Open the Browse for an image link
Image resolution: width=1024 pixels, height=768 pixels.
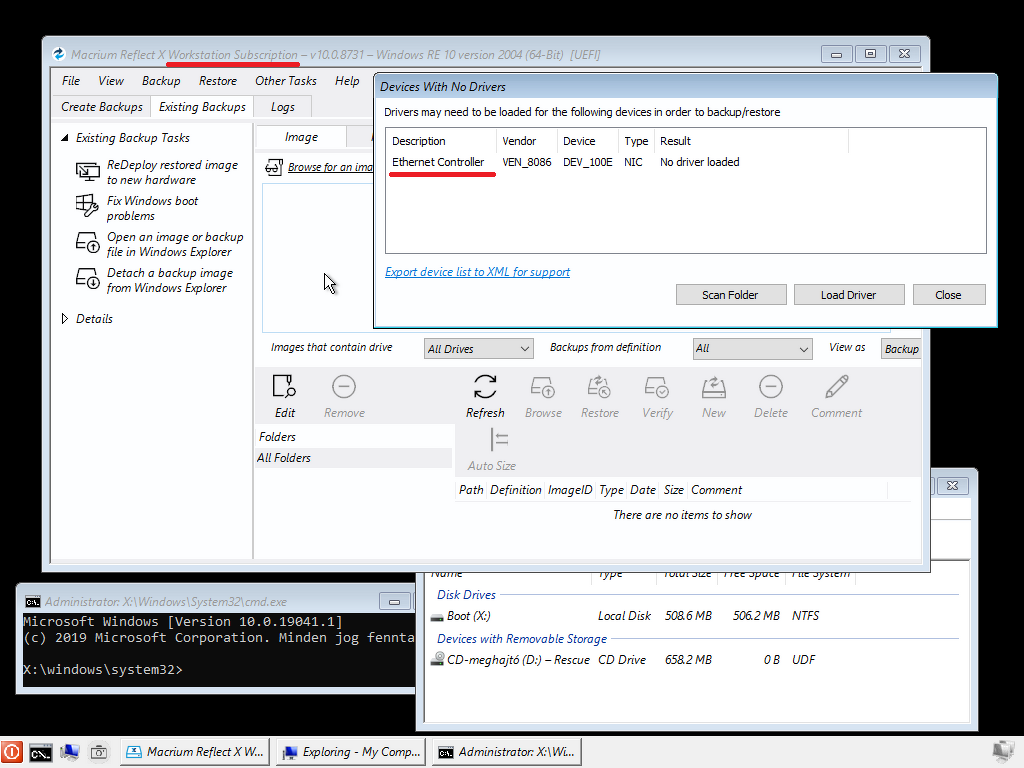tap(330, 167)
